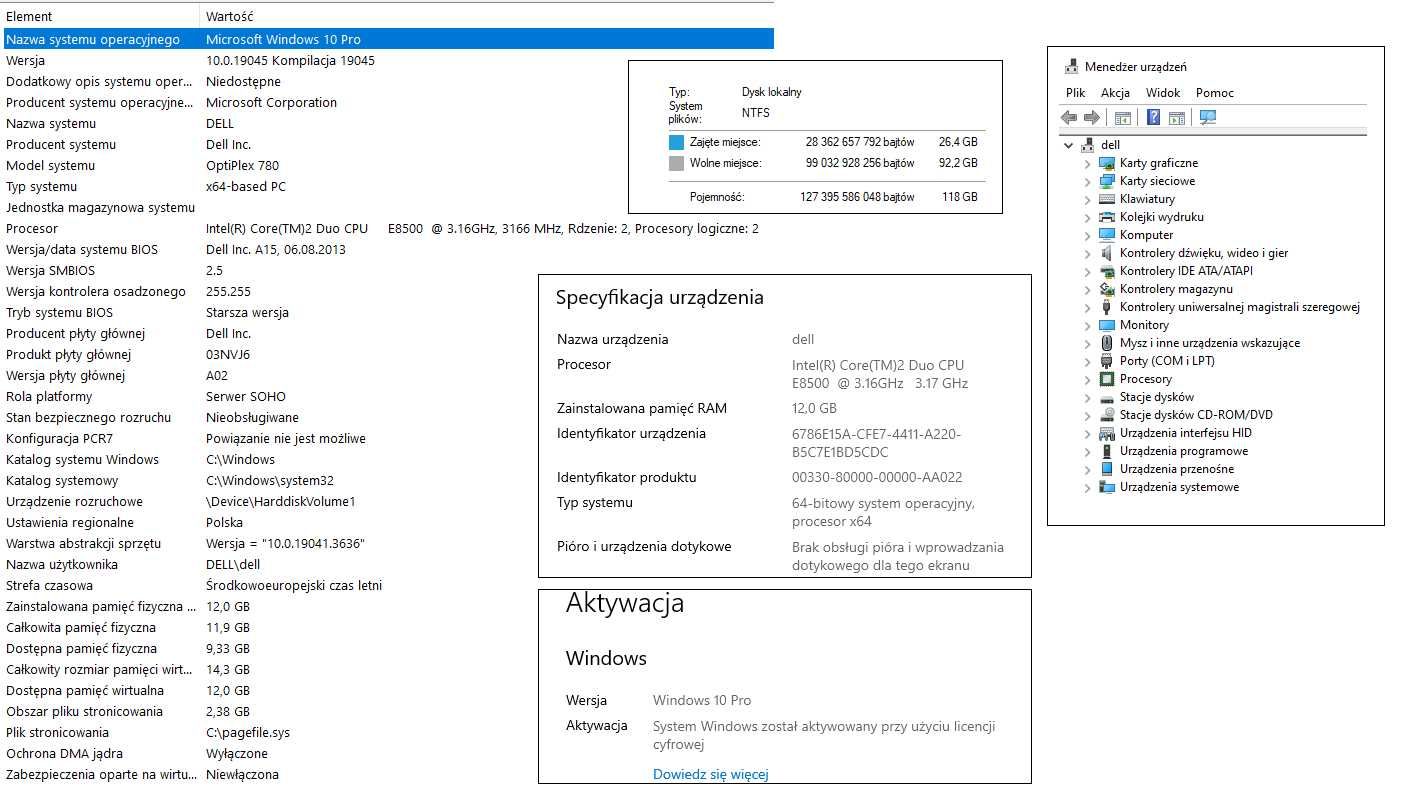Scan for hardware changes via monitor icon
The image size is (1420, 790).
1208,118
